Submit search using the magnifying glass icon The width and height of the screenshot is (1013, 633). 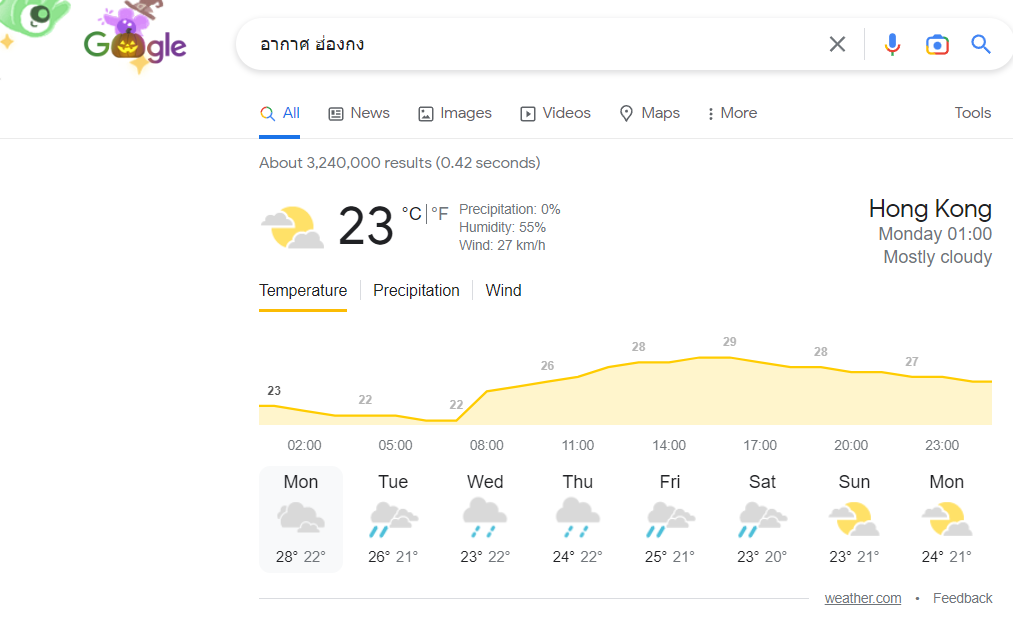[981, 45]
